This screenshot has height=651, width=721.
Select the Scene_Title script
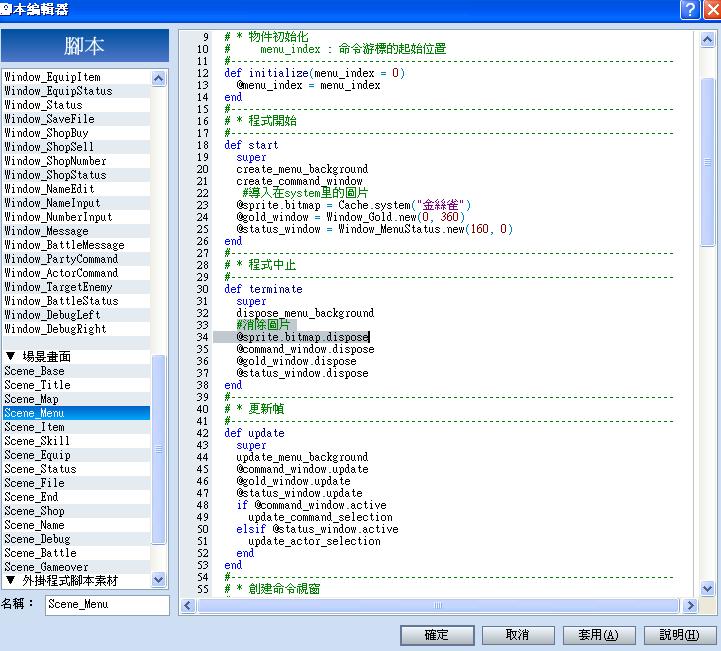tap(76, 385)
